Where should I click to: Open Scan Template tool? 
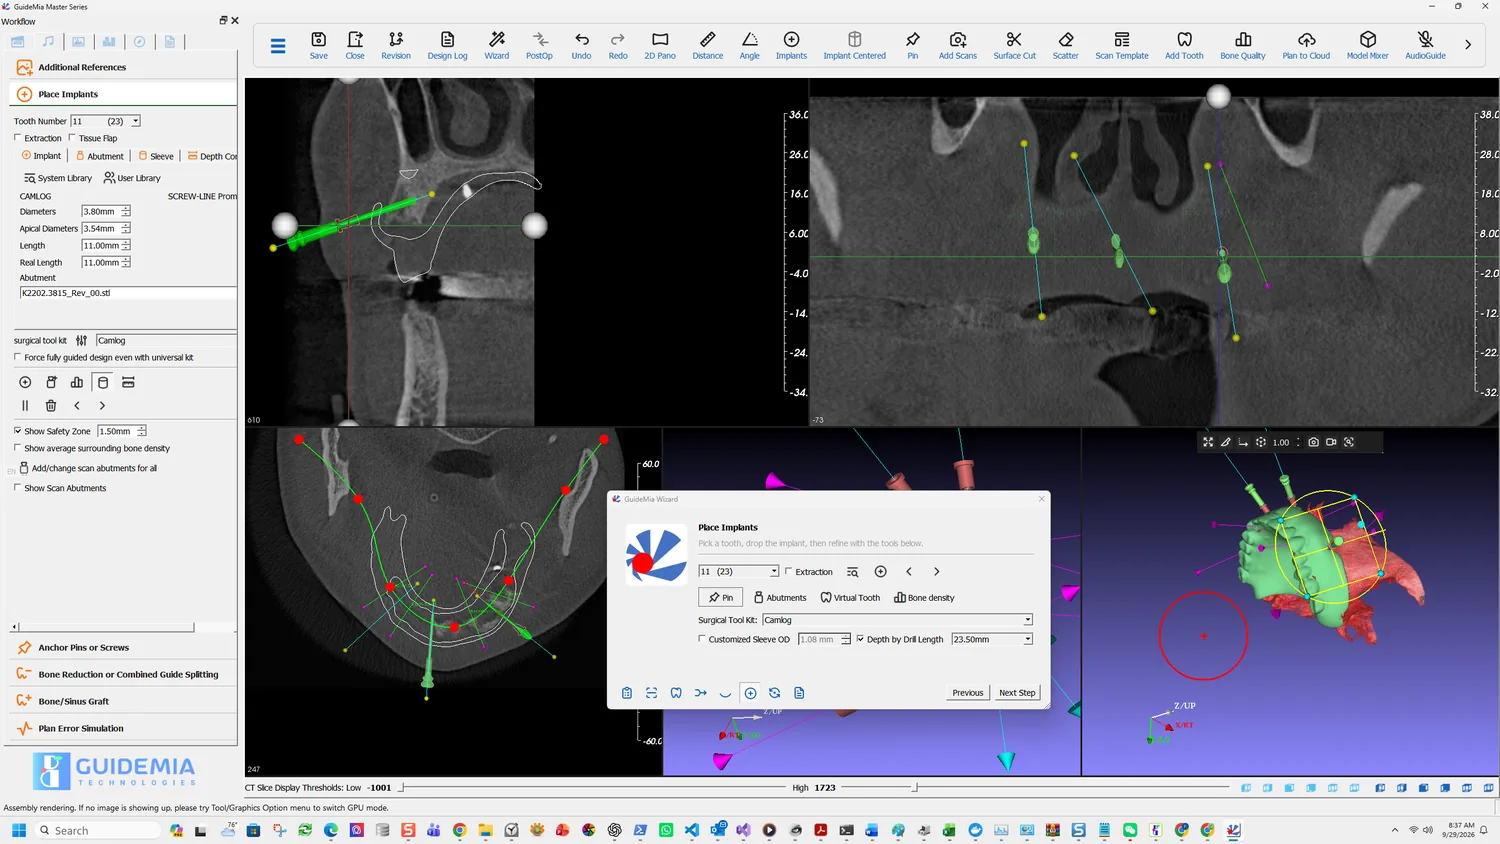1122,45
